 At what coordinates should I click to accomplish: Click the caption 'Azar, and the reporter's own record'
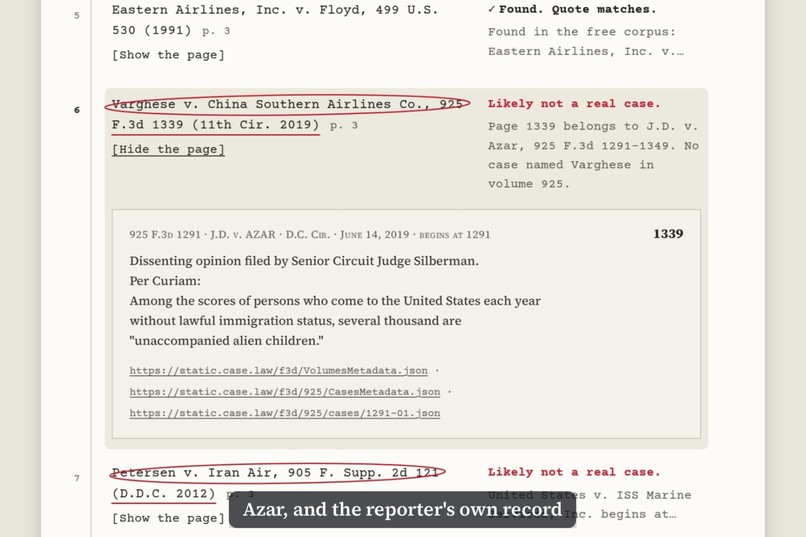pyautogui.click(x=402, y=510)
